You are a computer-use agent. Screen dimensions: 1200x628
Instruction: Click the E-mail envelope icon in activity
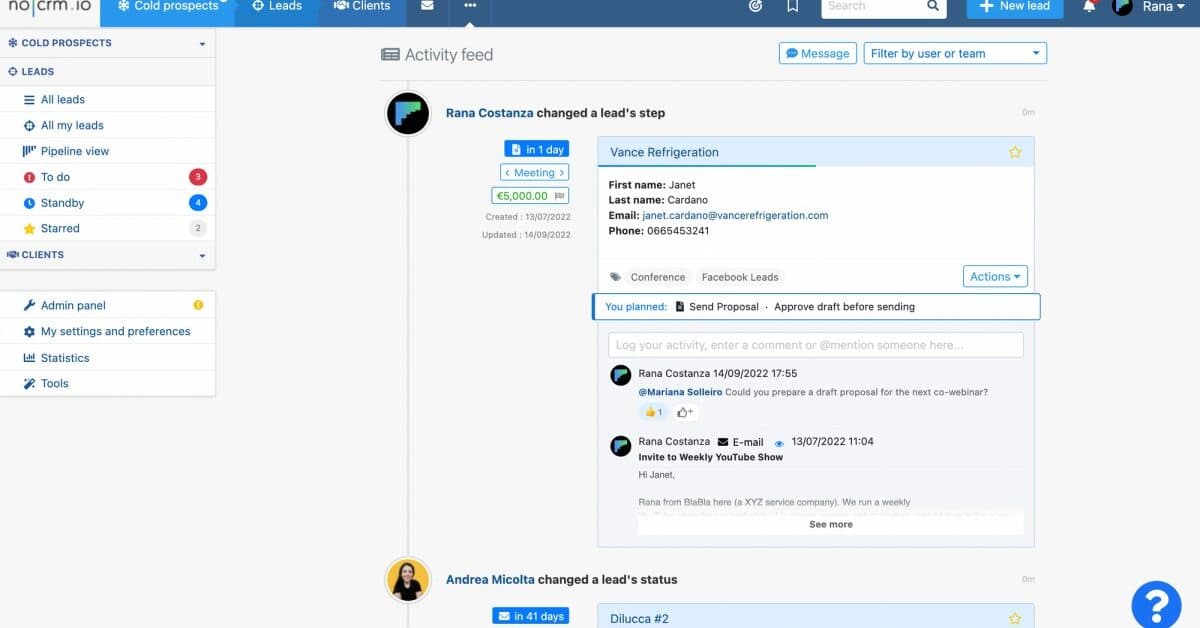(723, 442)
